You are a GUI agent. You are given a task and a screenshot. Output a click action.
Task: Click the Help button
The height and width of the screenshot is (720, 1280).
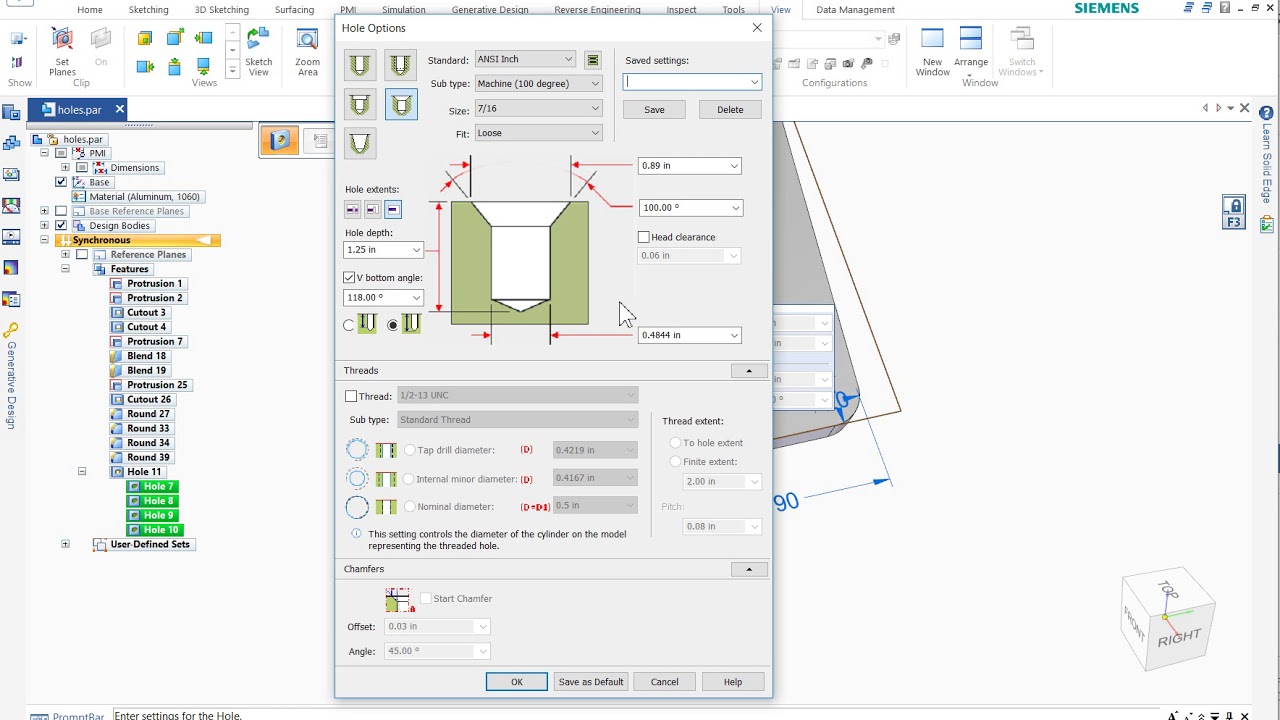pyautogui.click(x=733, y=682)
